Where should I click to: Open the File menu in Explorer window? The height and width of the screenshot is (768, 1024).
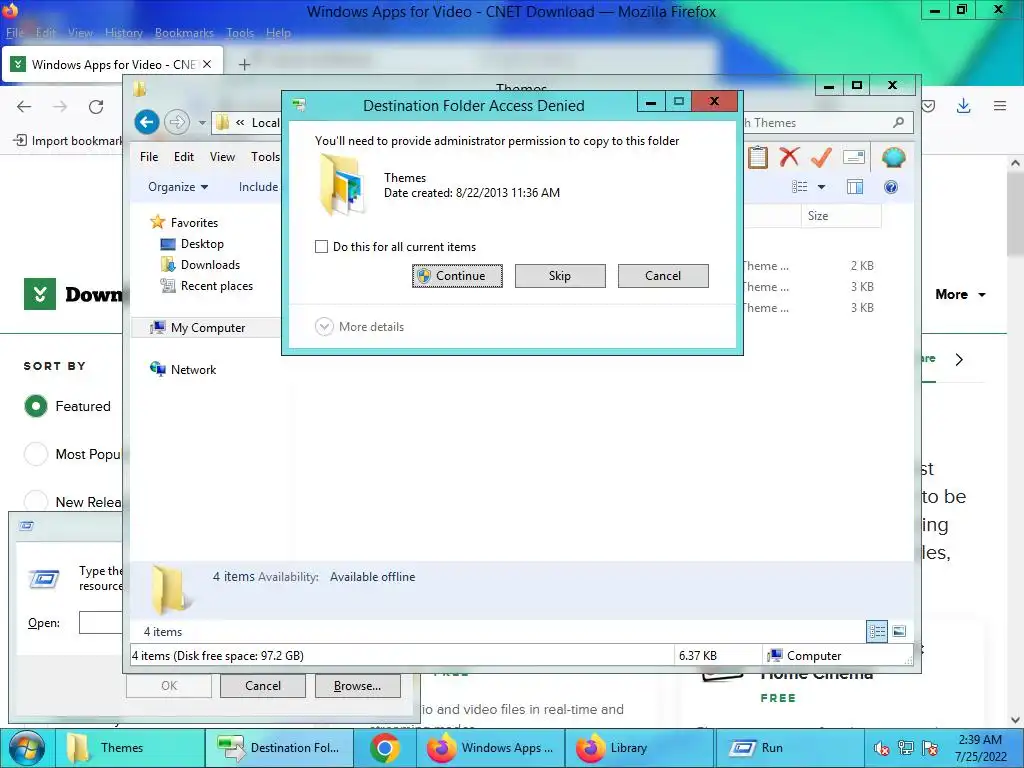pos(149,157)
